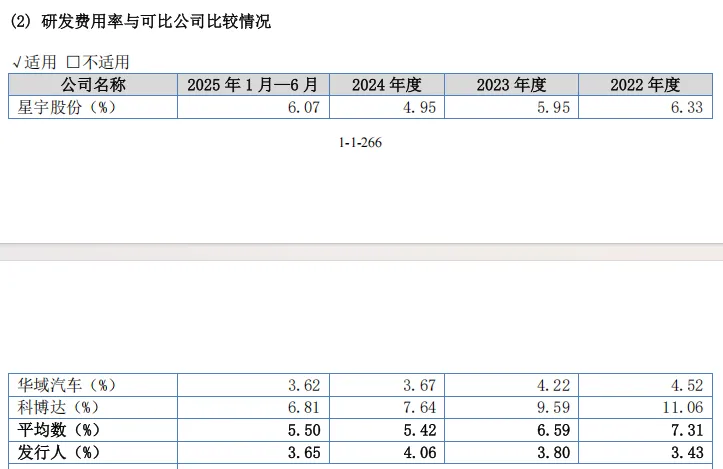723x469 pixels.
Task: Click the '√适用' checkbox mark
Action: [17, 62]
